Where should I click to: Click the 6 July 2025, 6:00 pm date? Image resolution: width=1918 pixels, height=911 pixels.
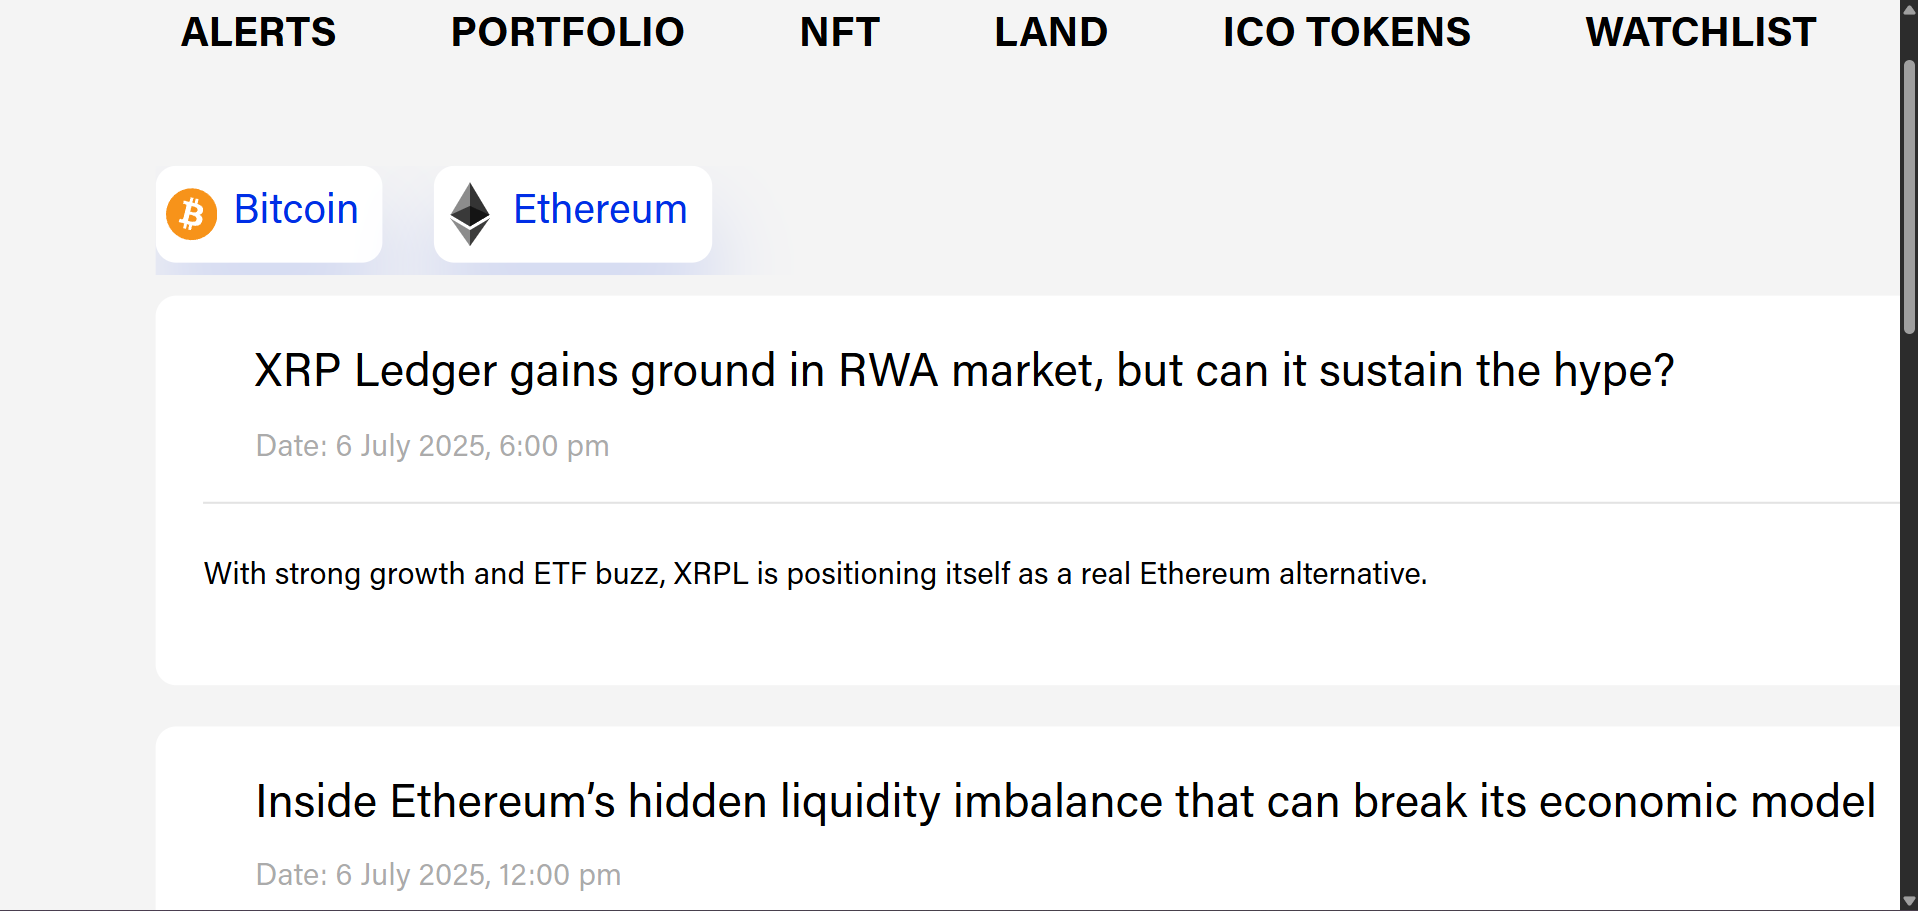click(472, 445)
